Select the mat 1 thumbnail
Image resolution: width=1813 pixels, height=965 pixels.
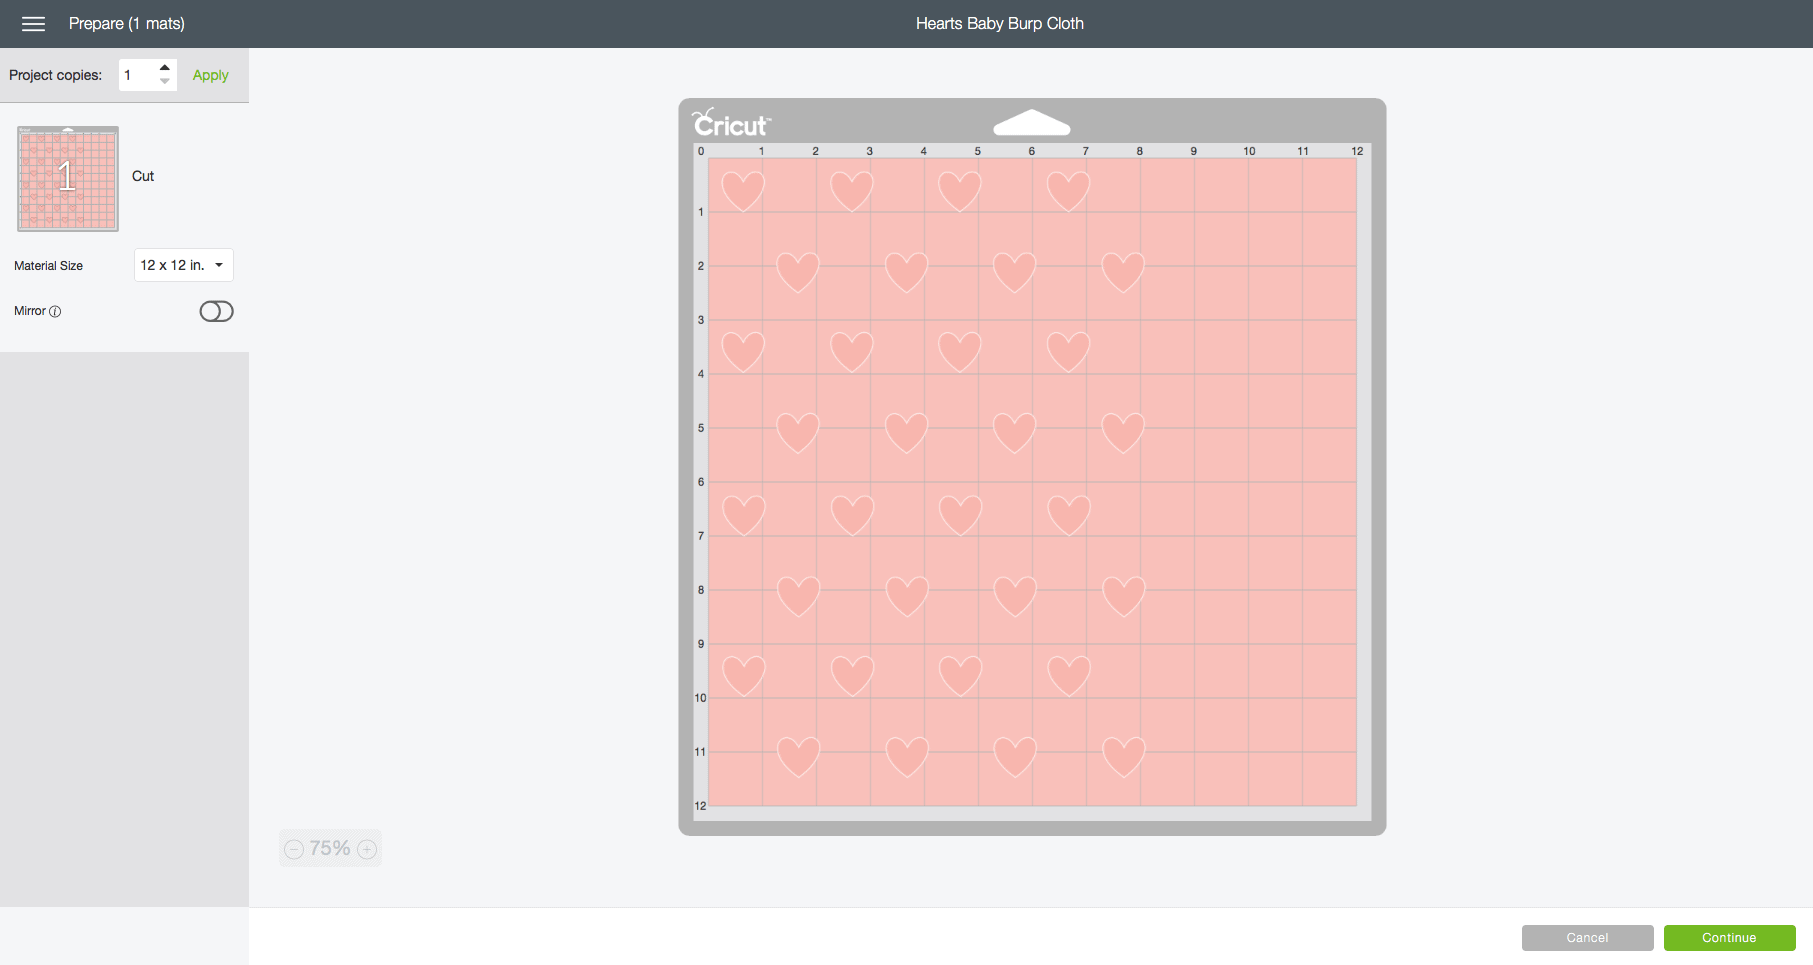(68, 178)
